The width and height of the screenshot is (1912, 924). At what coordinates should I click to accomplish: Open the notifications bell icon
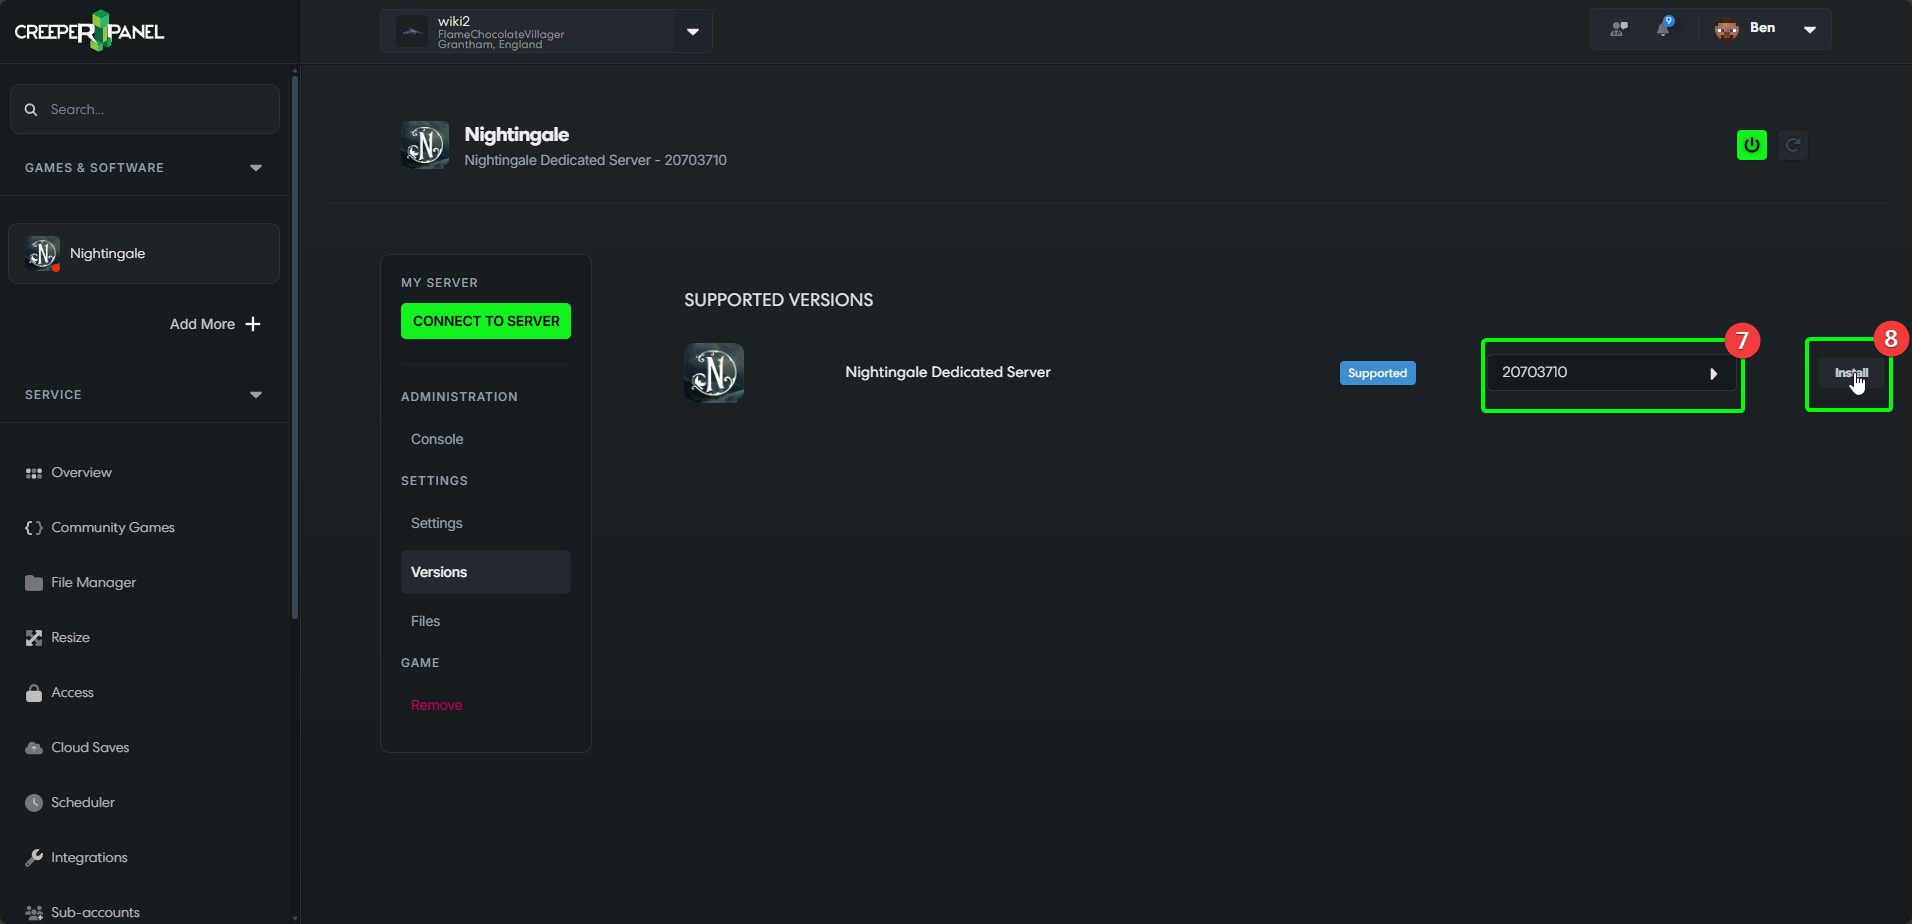pos(1663,29)
